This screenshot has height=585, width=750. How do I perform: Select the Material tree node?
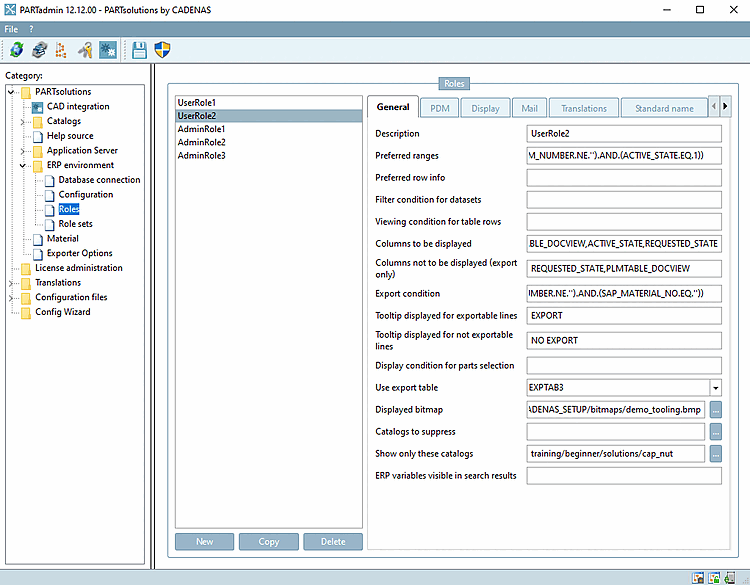[62, 238]
